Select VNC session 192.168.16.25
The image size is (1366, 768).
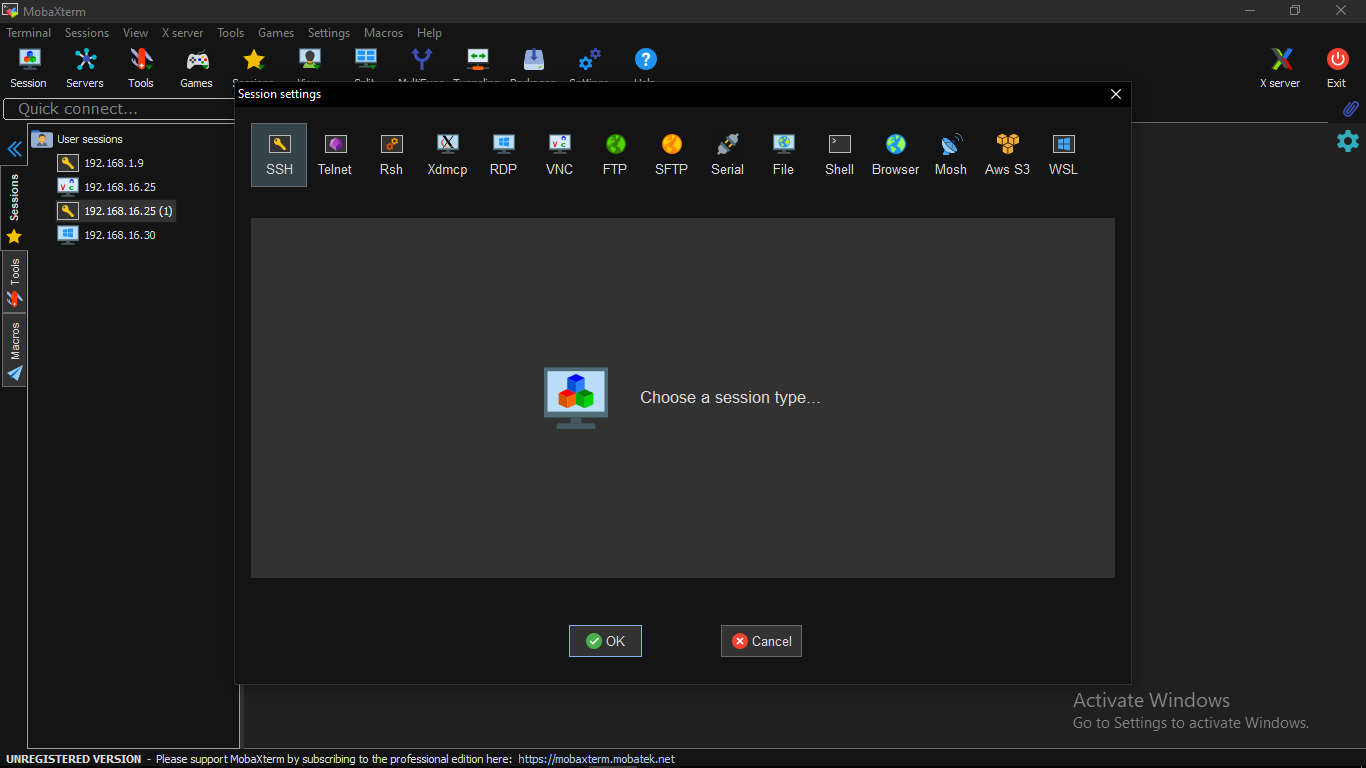tap(108, 187)
